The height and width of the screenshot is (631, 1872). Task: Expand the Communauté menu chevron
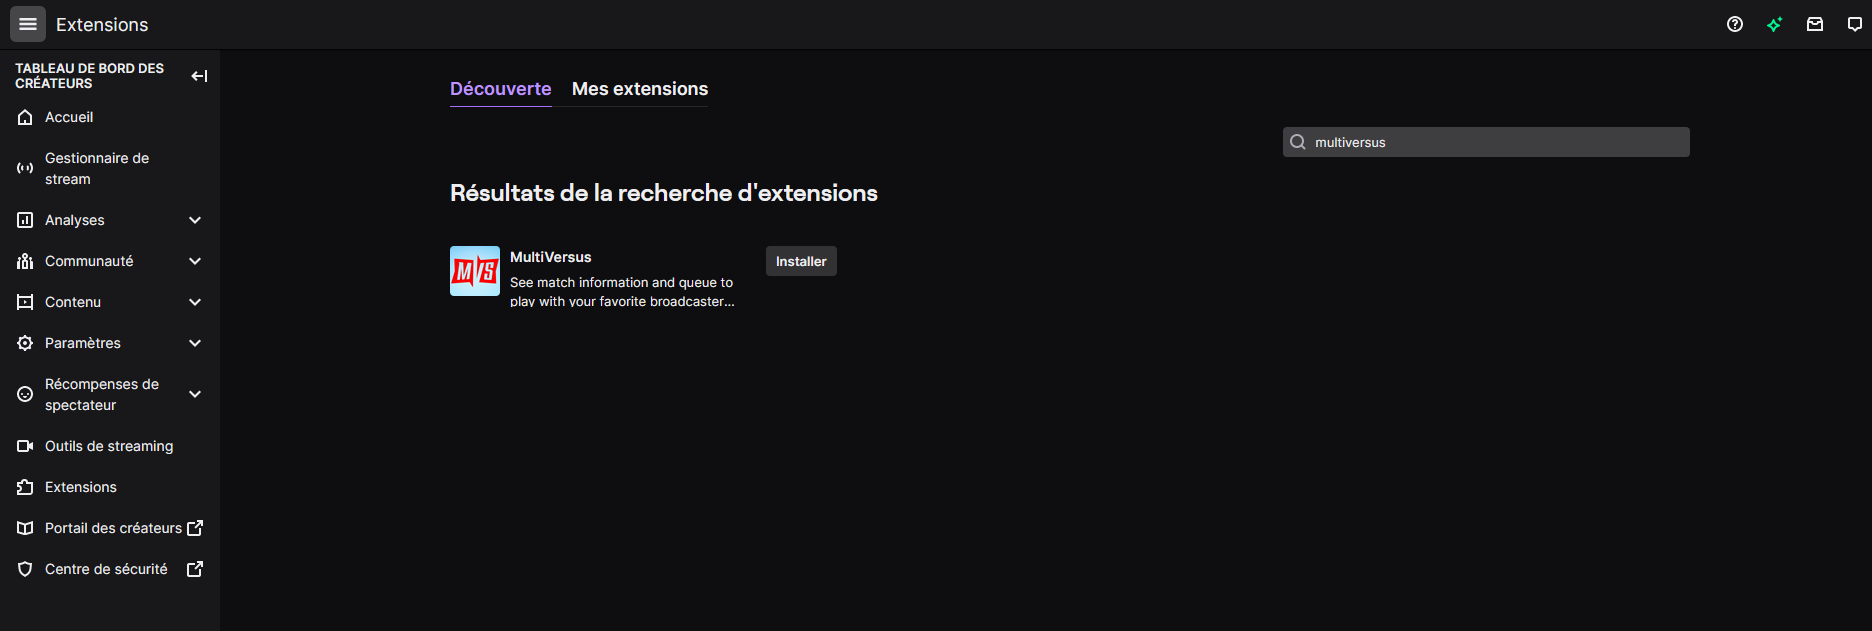pos(195,261)
